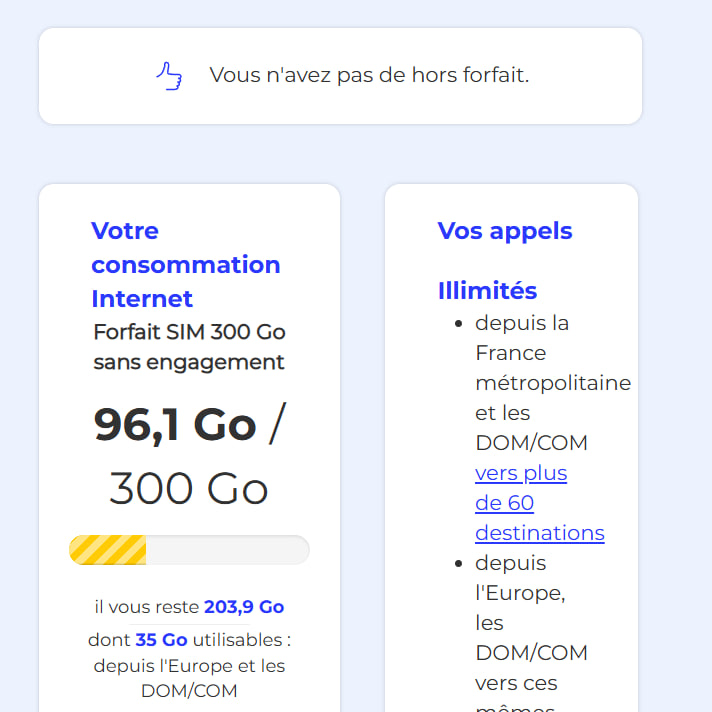The image size is (712, 712).
Task: Click the "203,9 Go" remaining data value
Action: (x=244, y=607)
